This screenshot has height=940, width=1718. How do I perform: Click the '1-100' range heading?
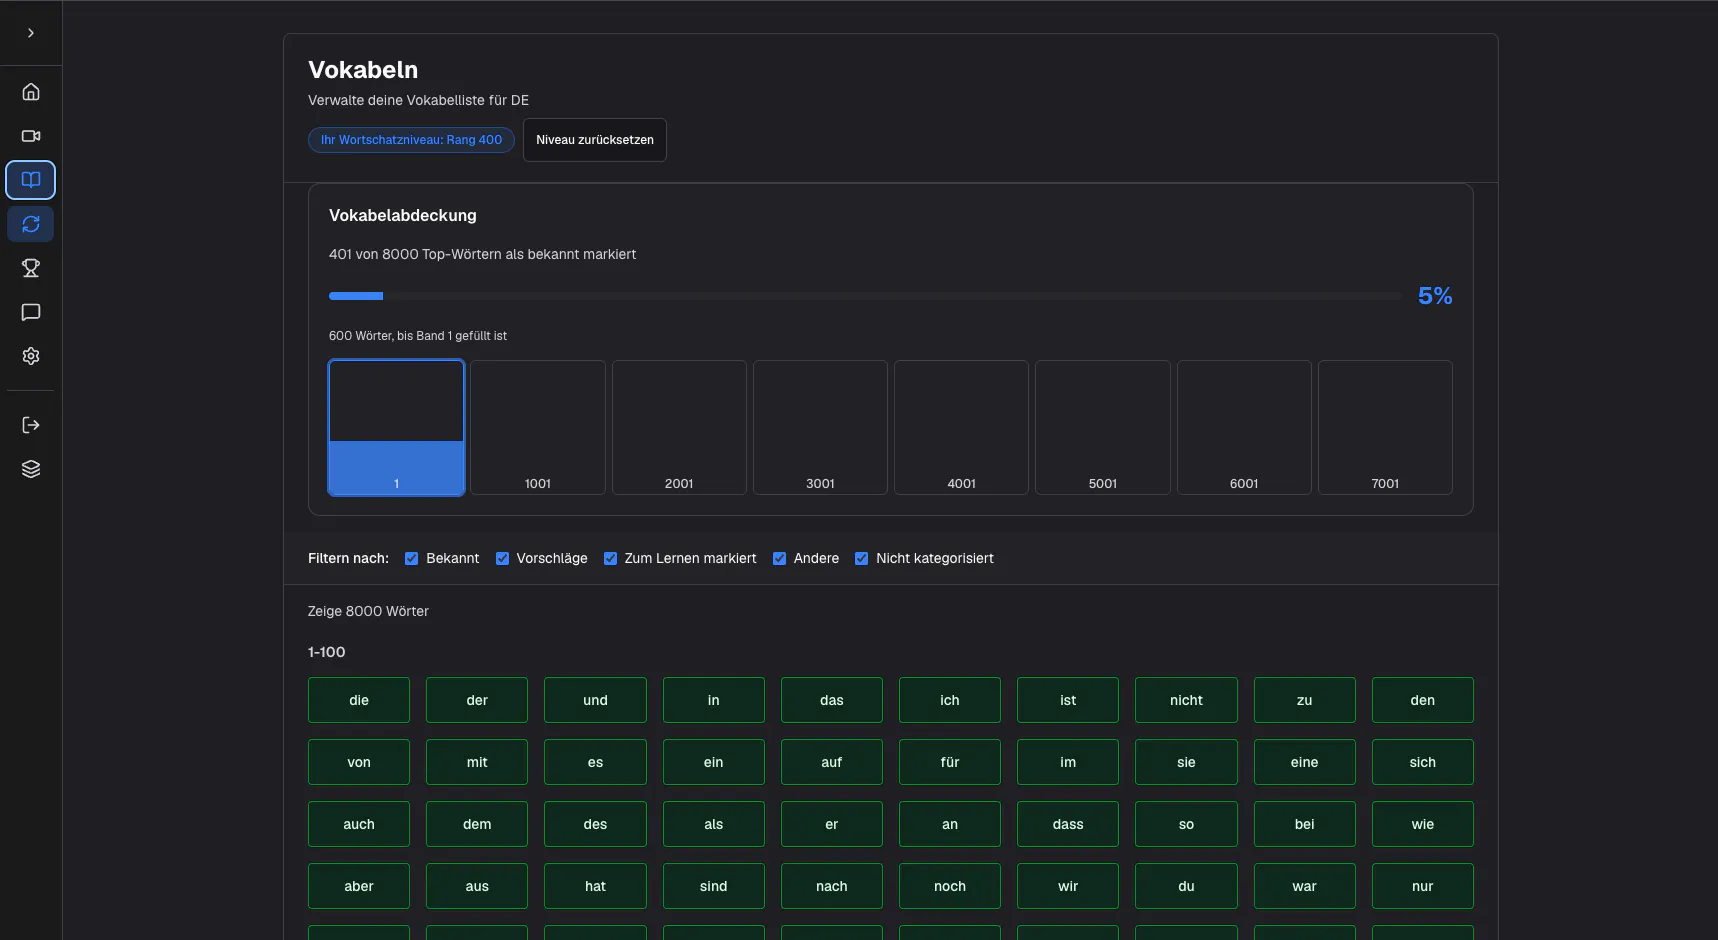pos(327,652)
